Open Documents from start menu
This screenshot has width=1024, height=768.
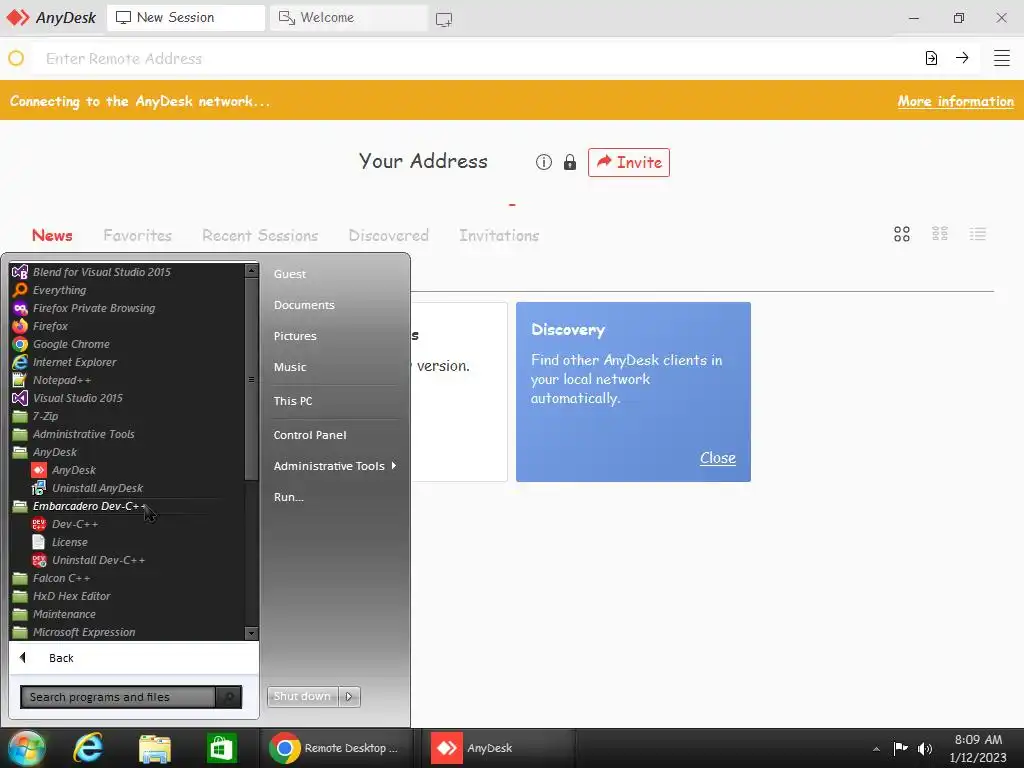304,305
